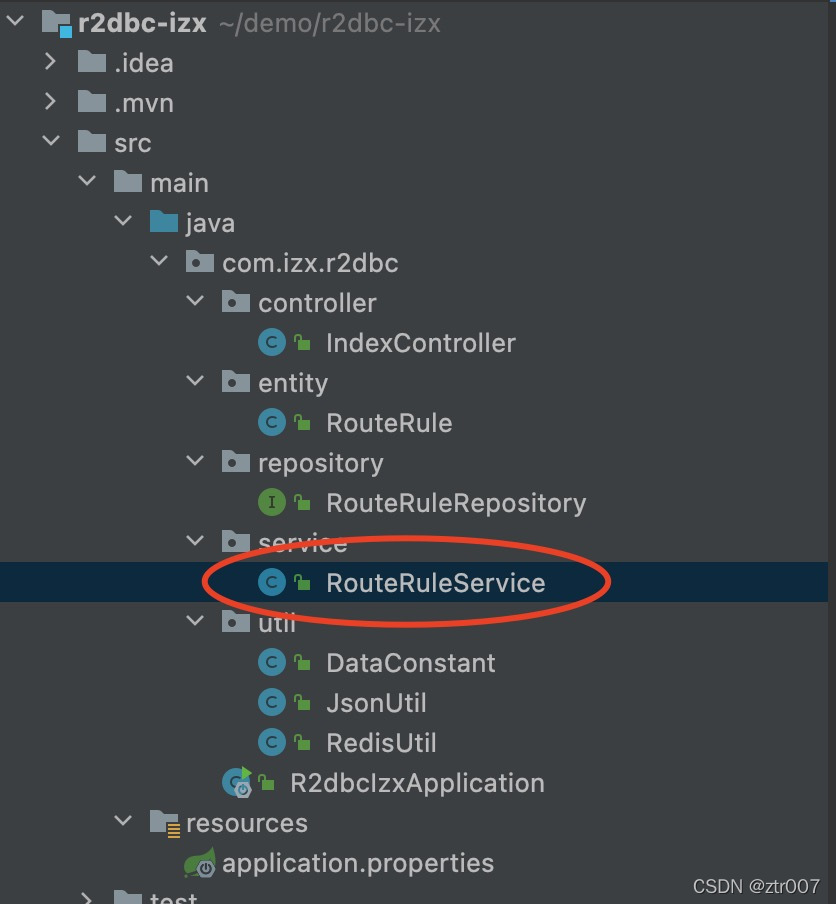This screenshot has width=836, height=904.
Task: Collapse the entity package chevron
Action: click(195, 381)
